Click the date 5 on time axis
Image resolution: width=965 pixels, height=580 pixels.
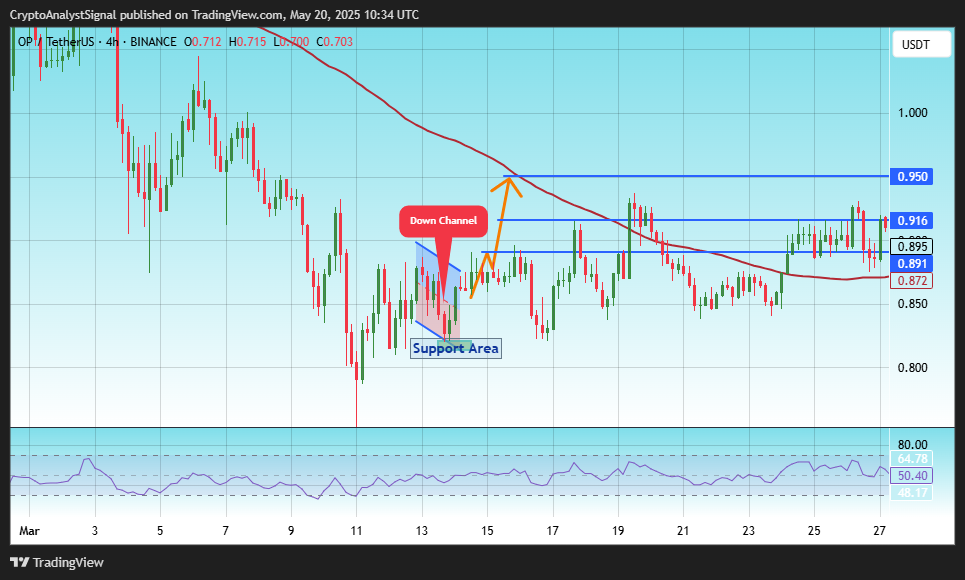160,531
